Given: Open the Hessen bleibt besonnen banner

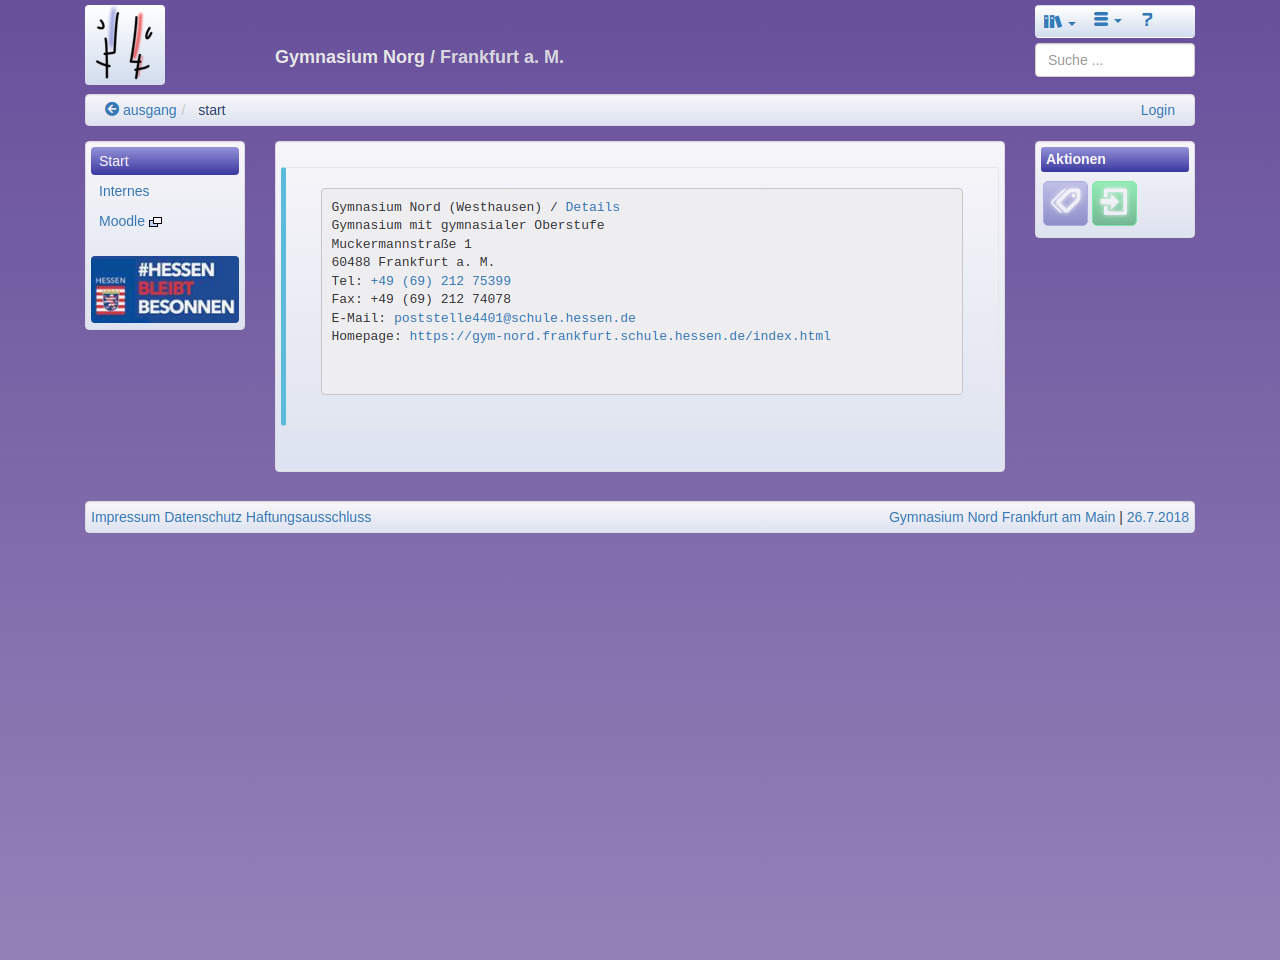Looking at the screenshot, I should pos(165,289).
